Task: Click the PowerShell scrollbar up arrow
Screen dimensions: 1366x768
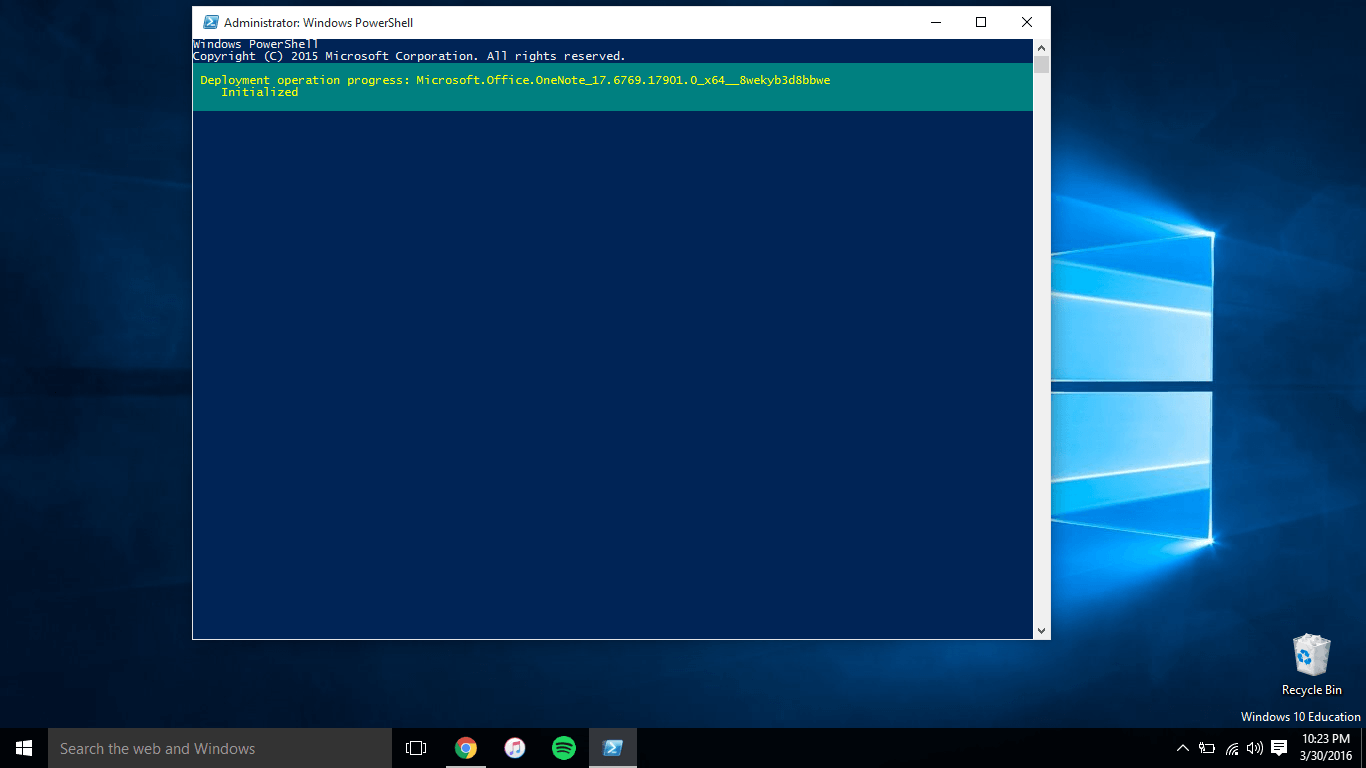Action: [x=1041, y=47]
